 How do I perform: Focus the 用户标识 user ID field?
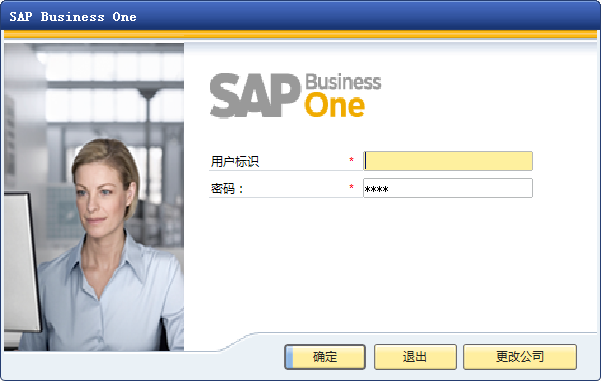pyautogui.click(x=448, y=161)
